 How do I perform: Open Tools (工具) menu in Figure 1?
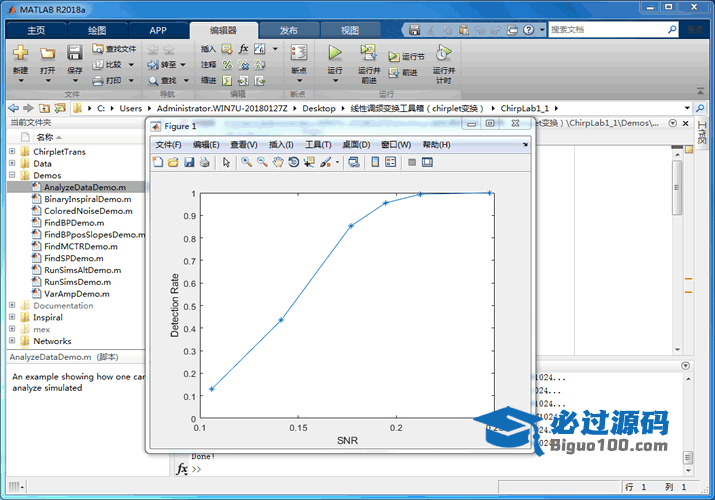point(318,144)
